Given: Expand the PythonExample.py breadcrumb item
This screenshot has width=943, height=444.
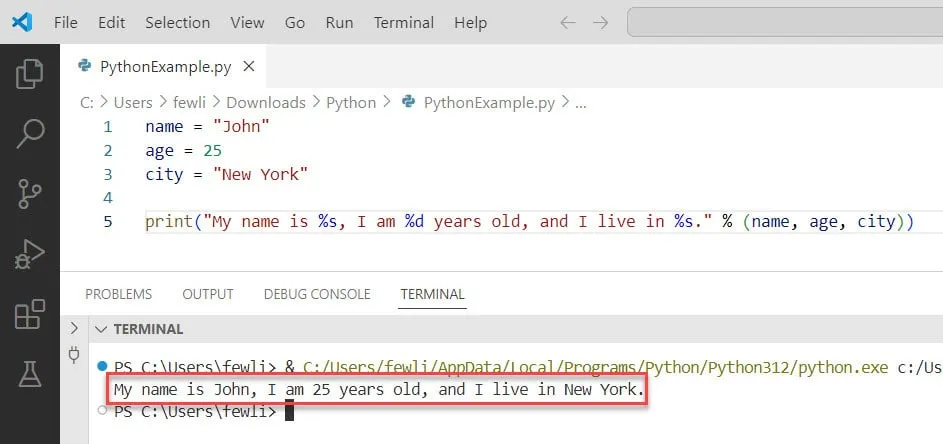Looking at the screenshot, I should coord(489,102).
